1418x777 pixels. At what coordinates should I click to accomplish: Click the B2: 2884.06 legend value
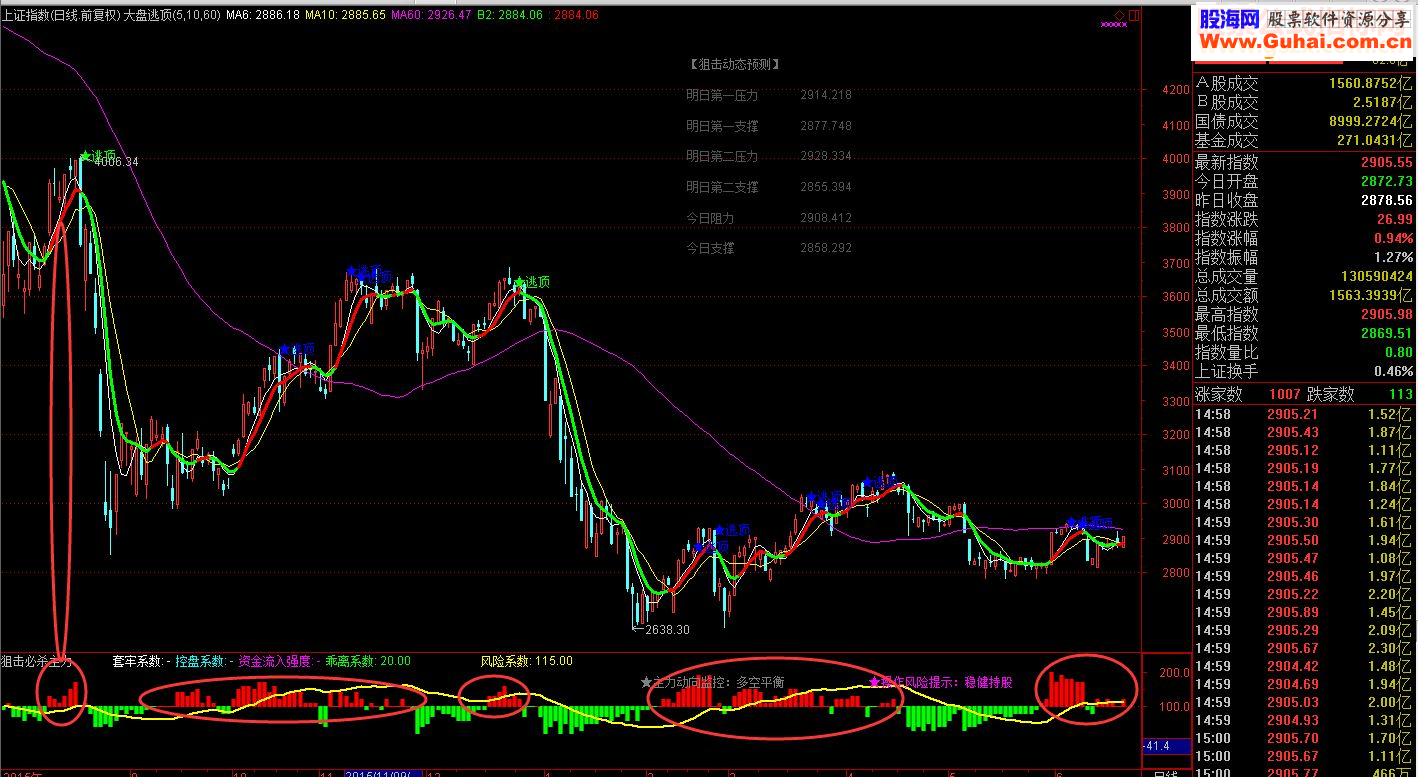(509, 15)
